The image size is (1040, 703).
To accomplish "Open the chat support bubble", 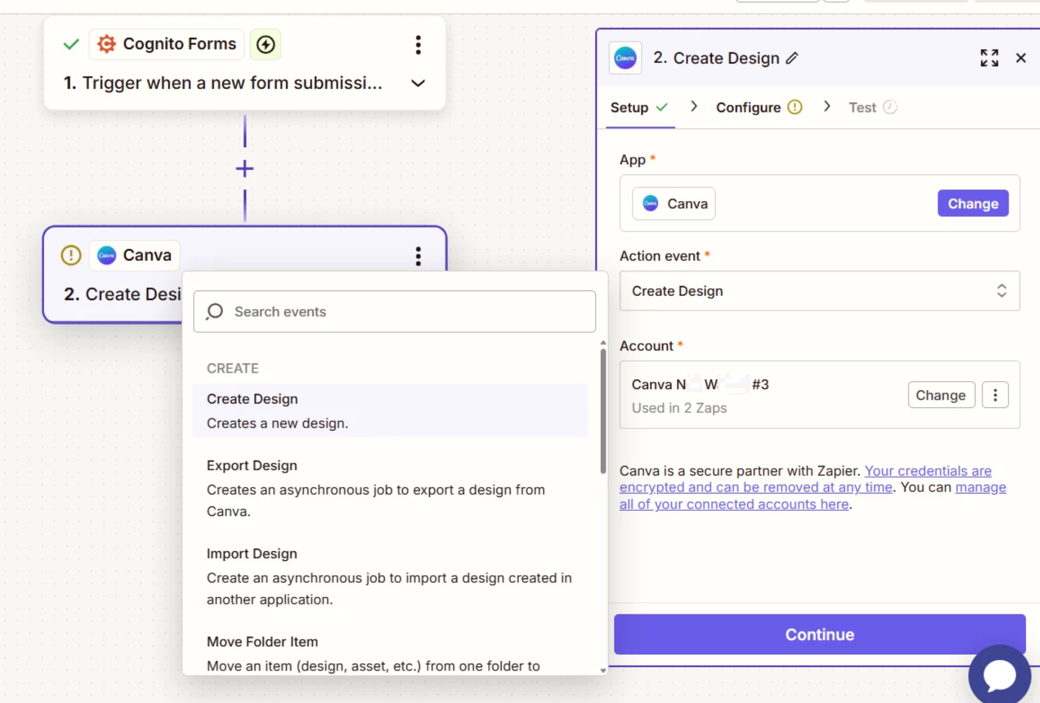I will click(x=999, y=675).
